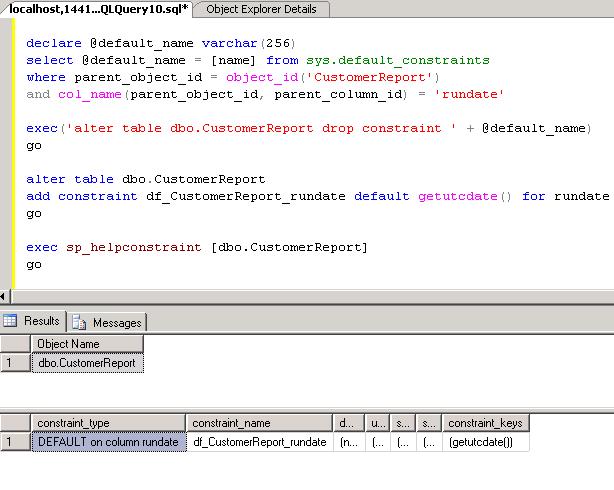Click the grid icon on the Results tab
The image size is (614, 490).
pos(10,321)
